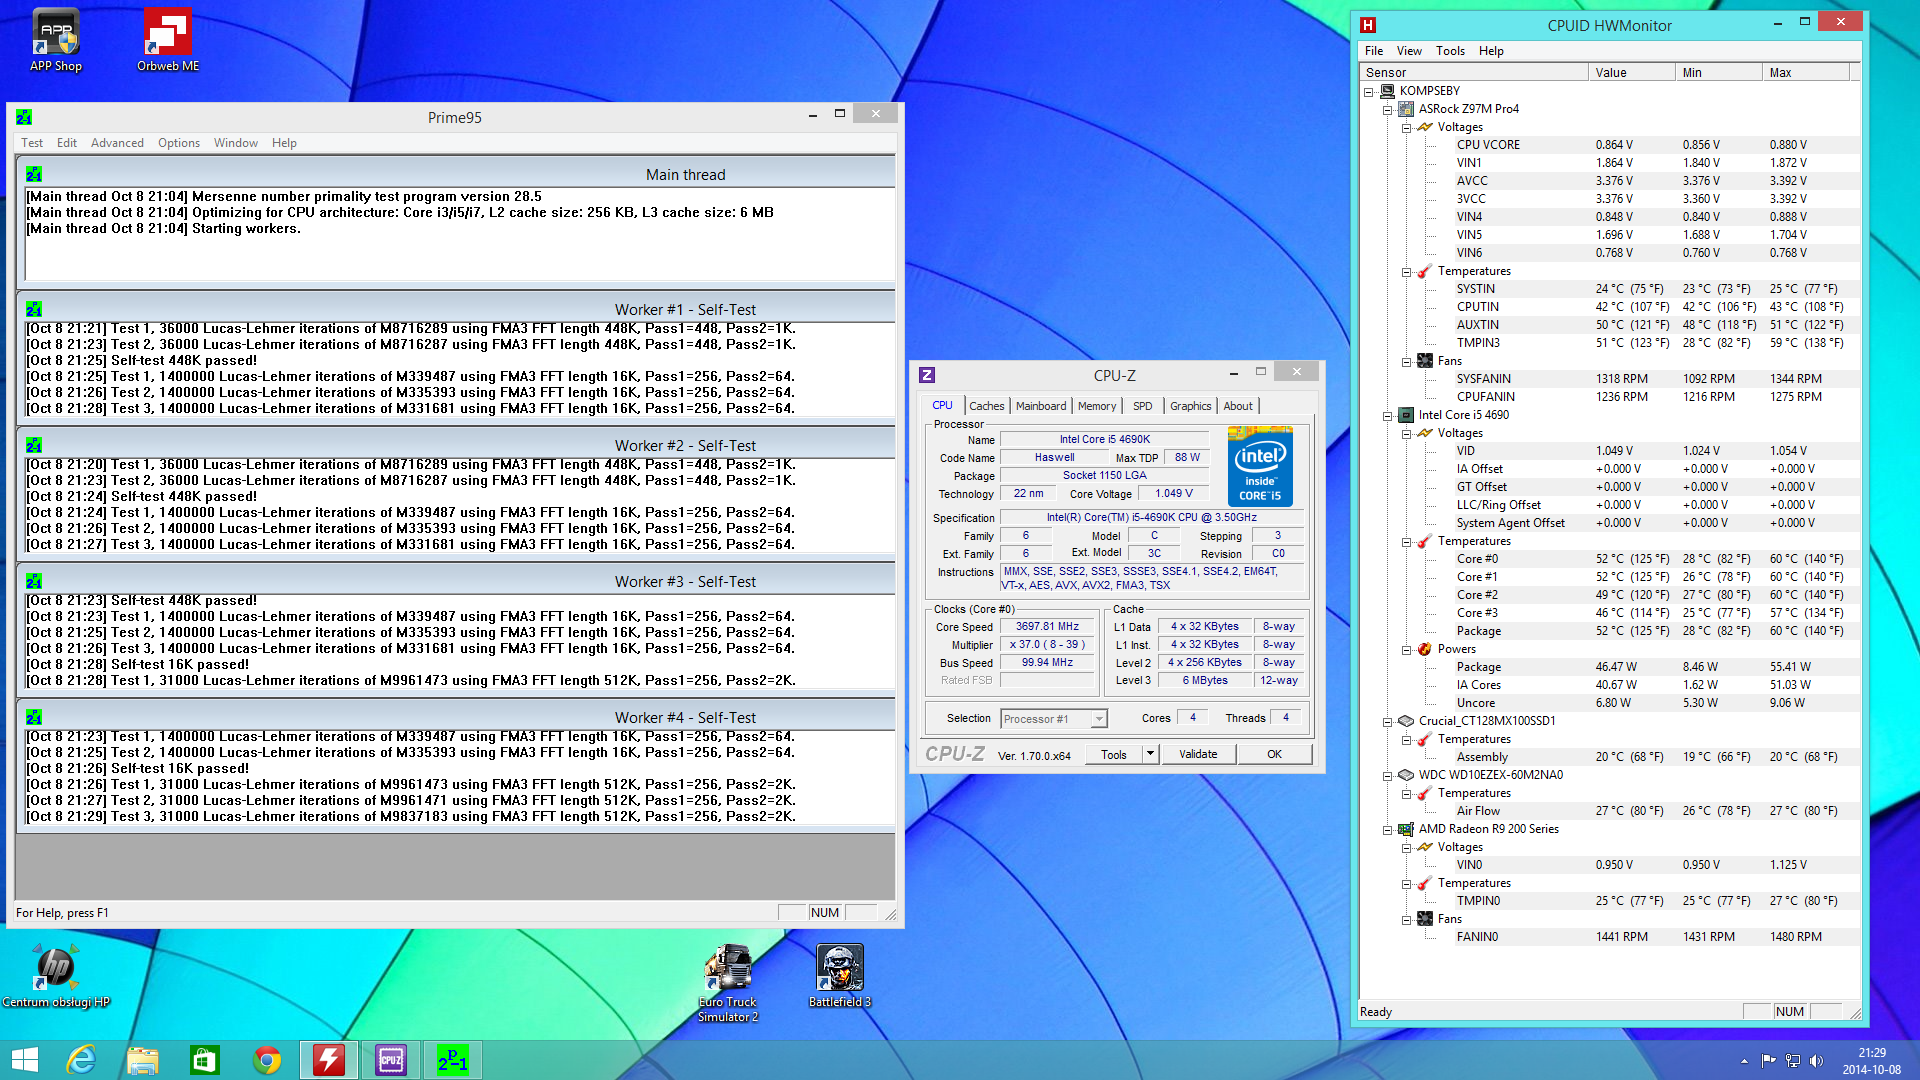The image size is (1920, 1080).
Task: Collapse the WDC WD10EZEX-60M2NA0 node
Action: 1387,775
